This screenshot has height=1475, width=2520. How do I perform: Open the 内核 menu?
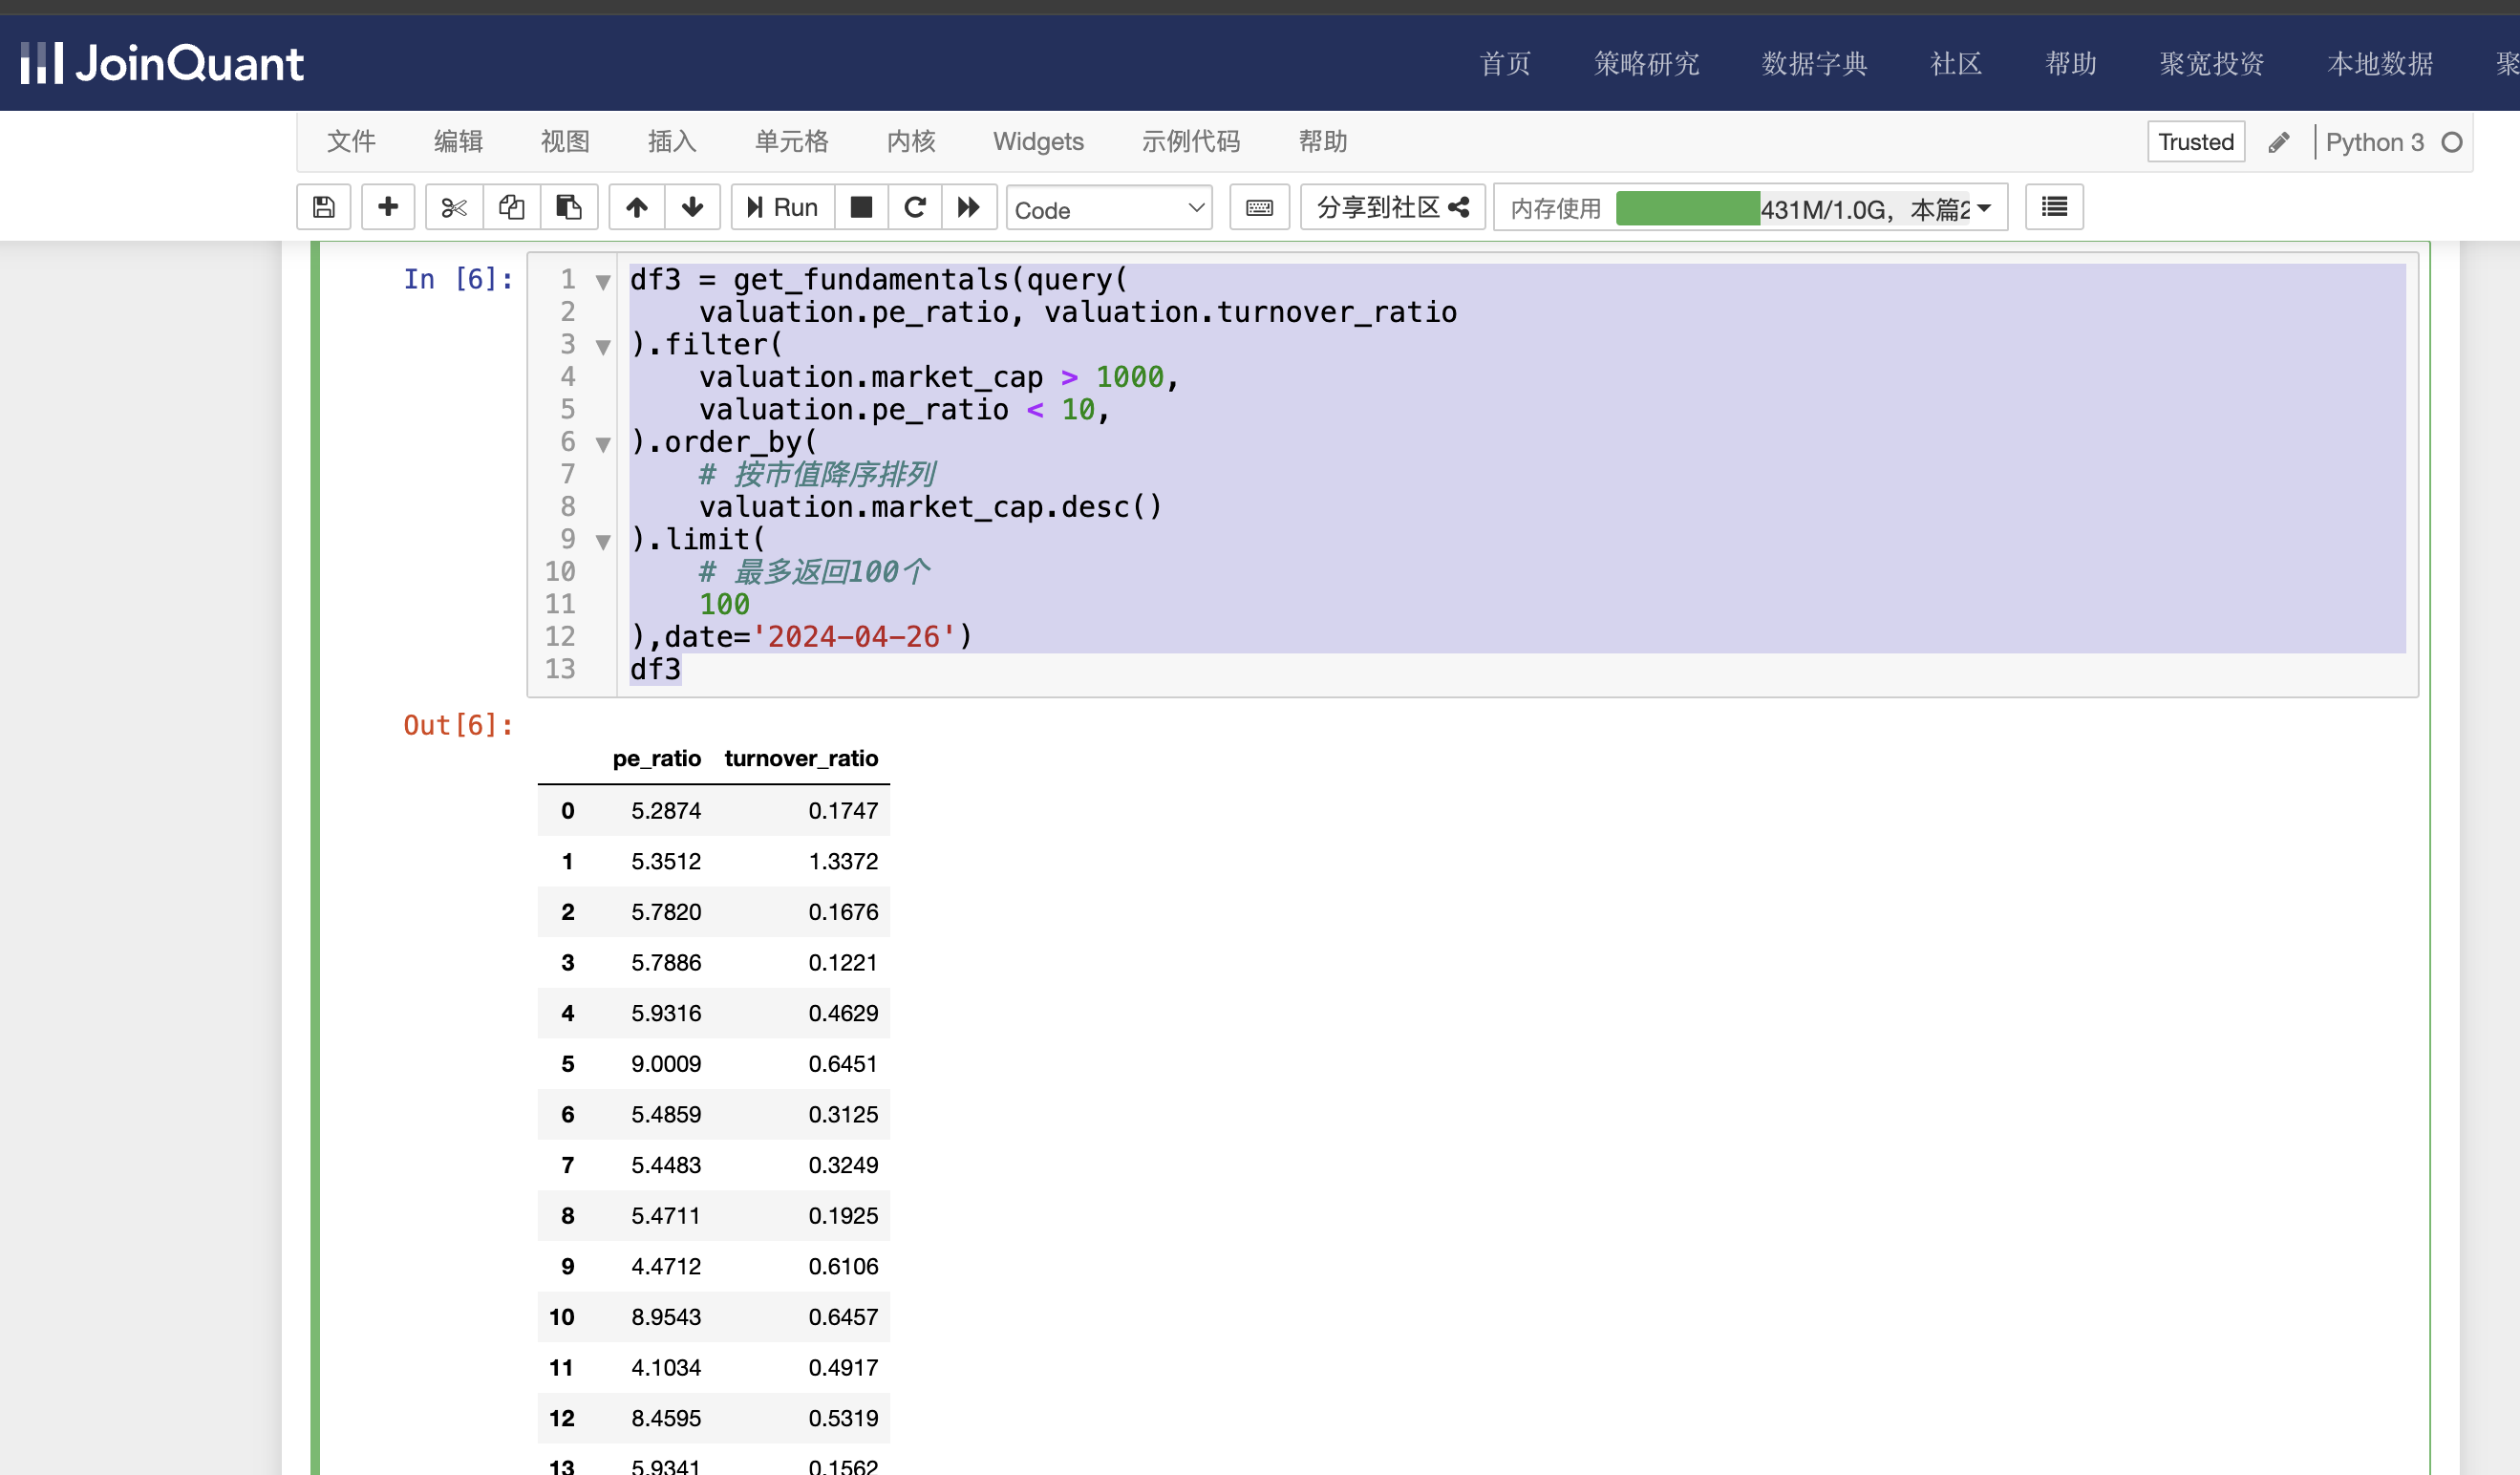pyautogui.click(x=910, y=142)
